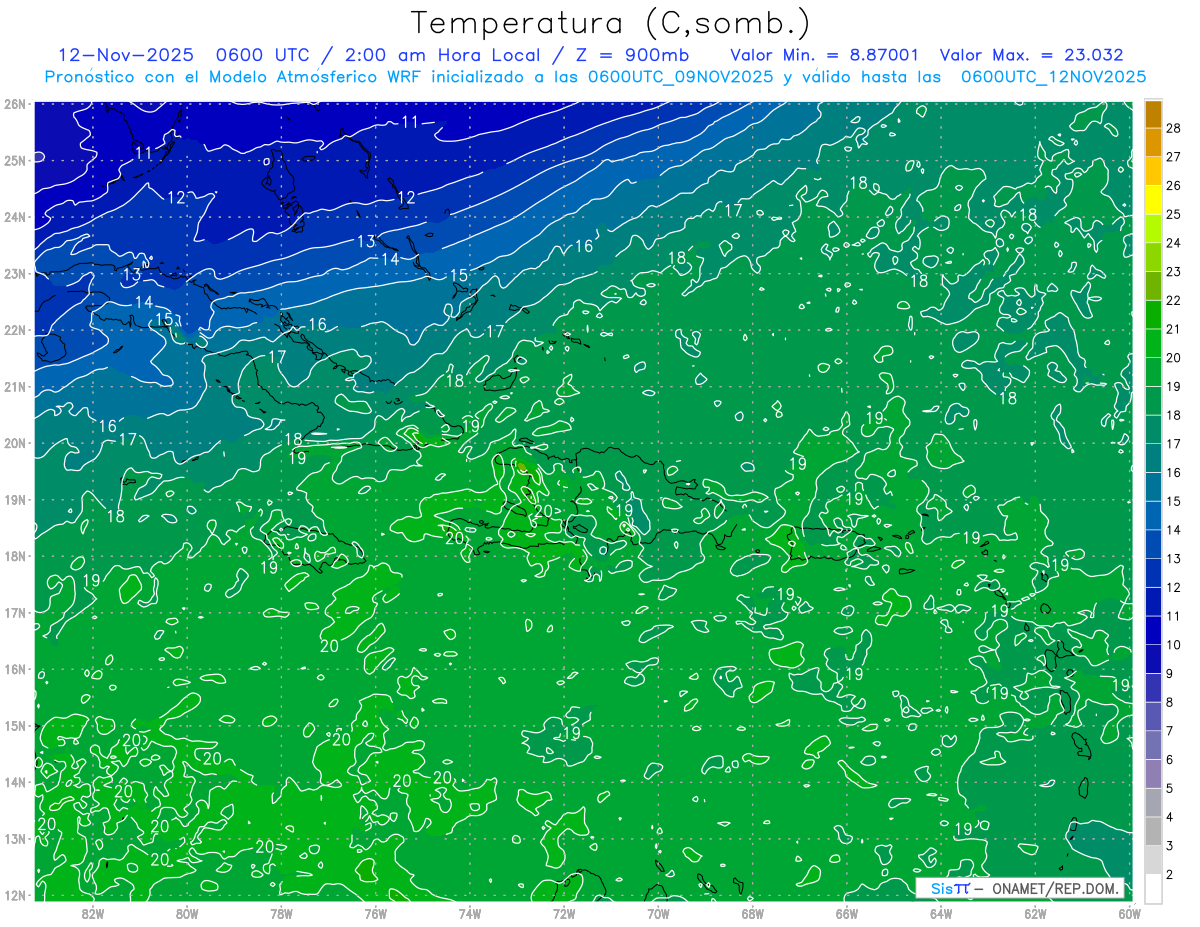Click longitude axis label "80W"
The image size is (1200, 927).
point(187,913)
